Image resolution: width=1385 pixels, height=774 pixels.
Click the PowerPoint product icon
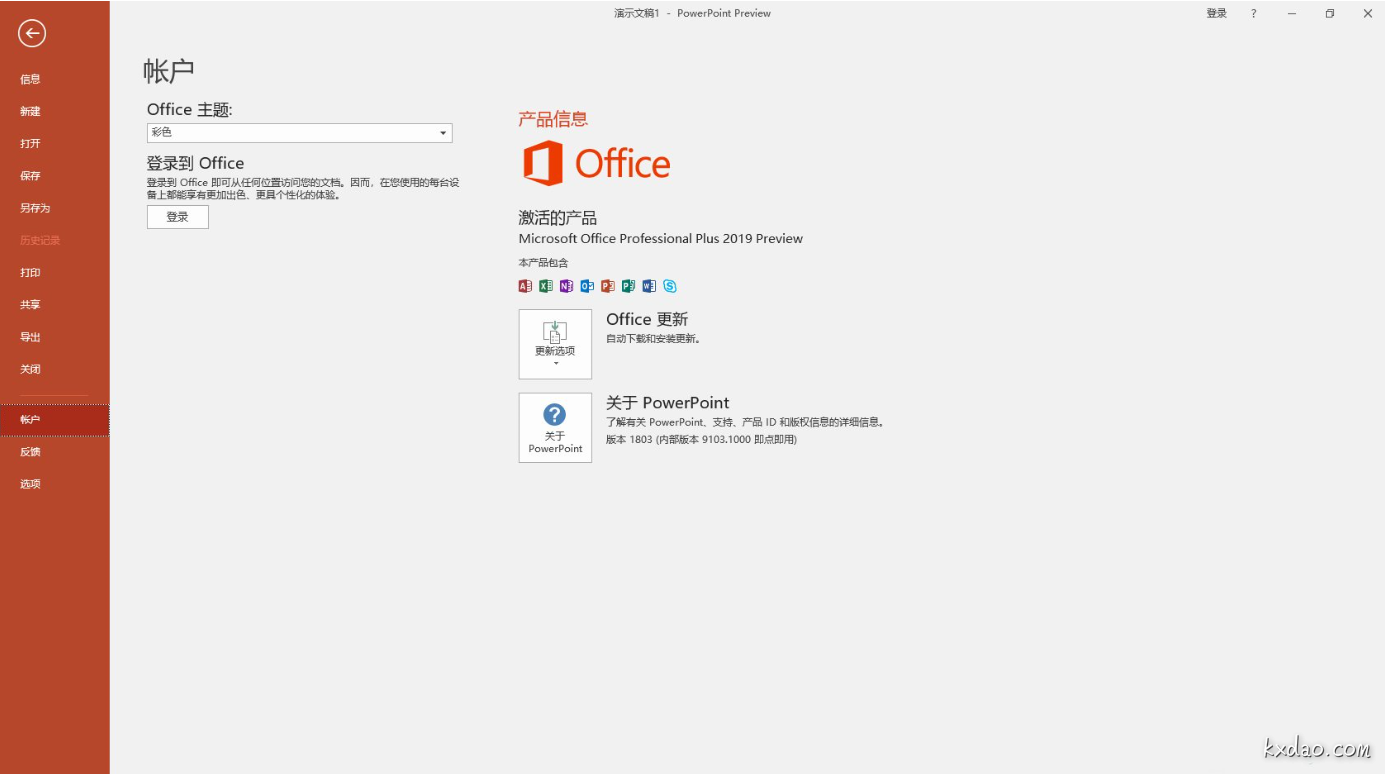pyautogui.click(x=608, y=286)
